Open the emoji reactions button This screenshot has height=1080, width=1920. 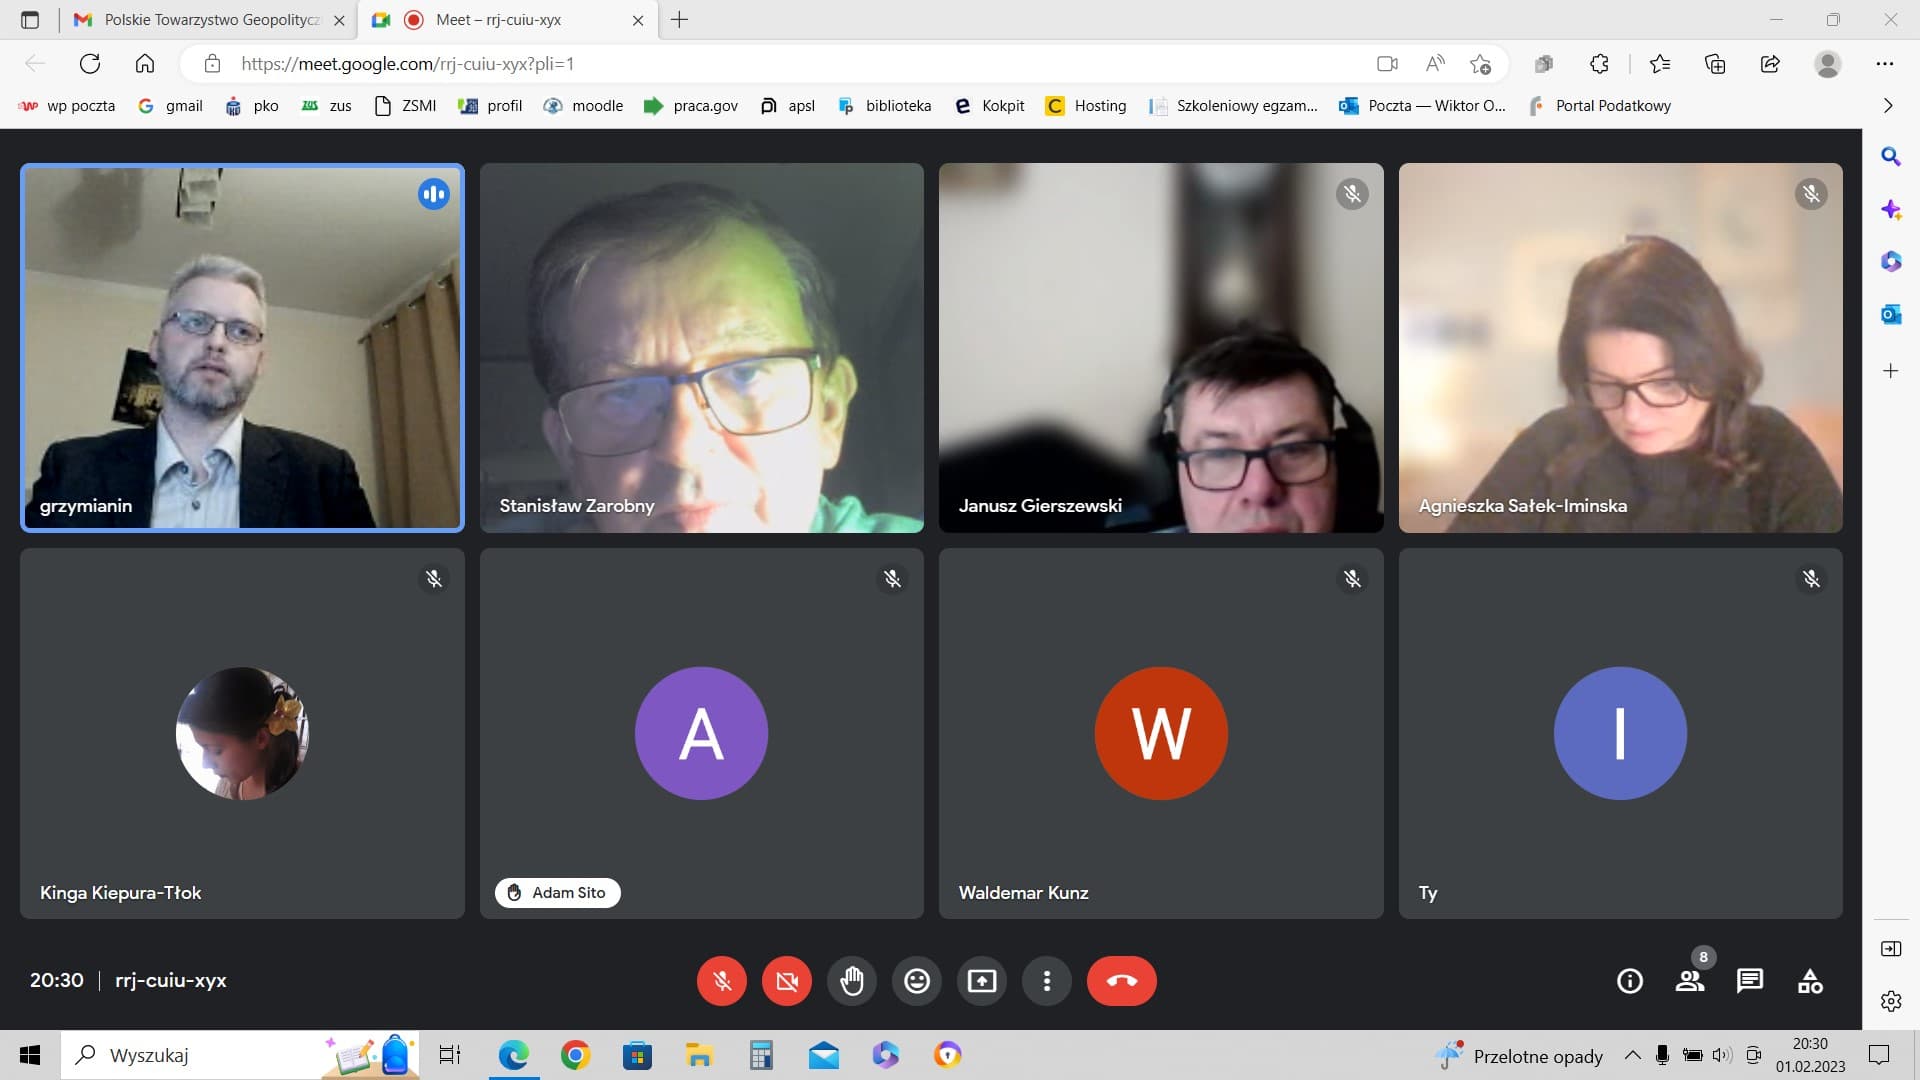click(x=916, y=981)
